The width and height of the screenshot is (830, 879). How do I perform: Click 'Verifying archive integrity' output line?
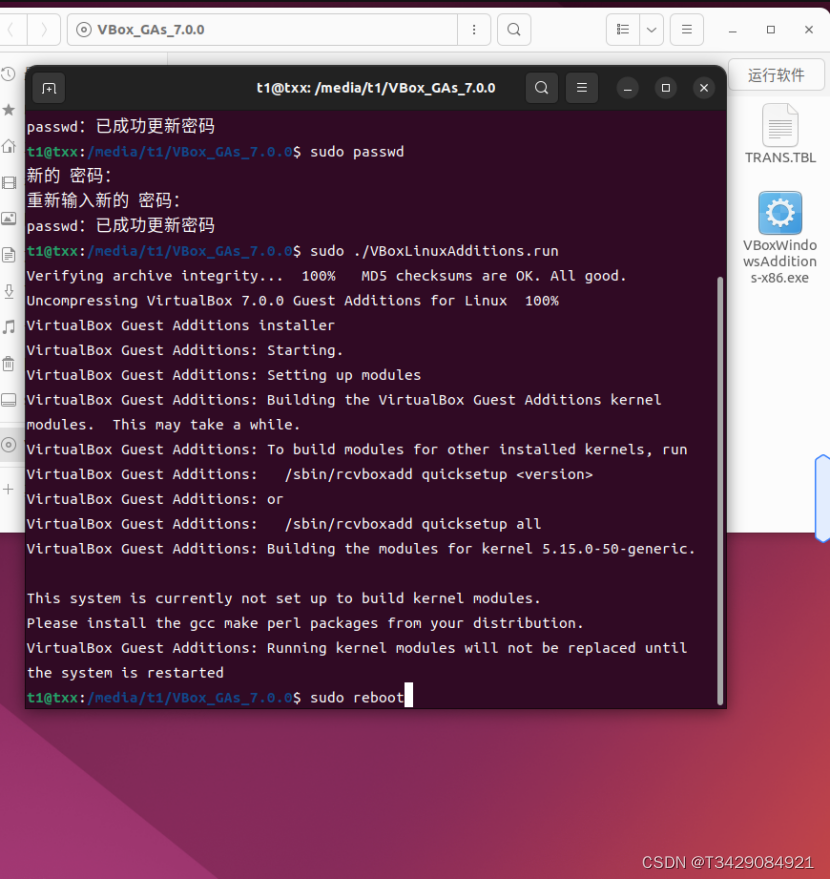[x=326, y=276]
